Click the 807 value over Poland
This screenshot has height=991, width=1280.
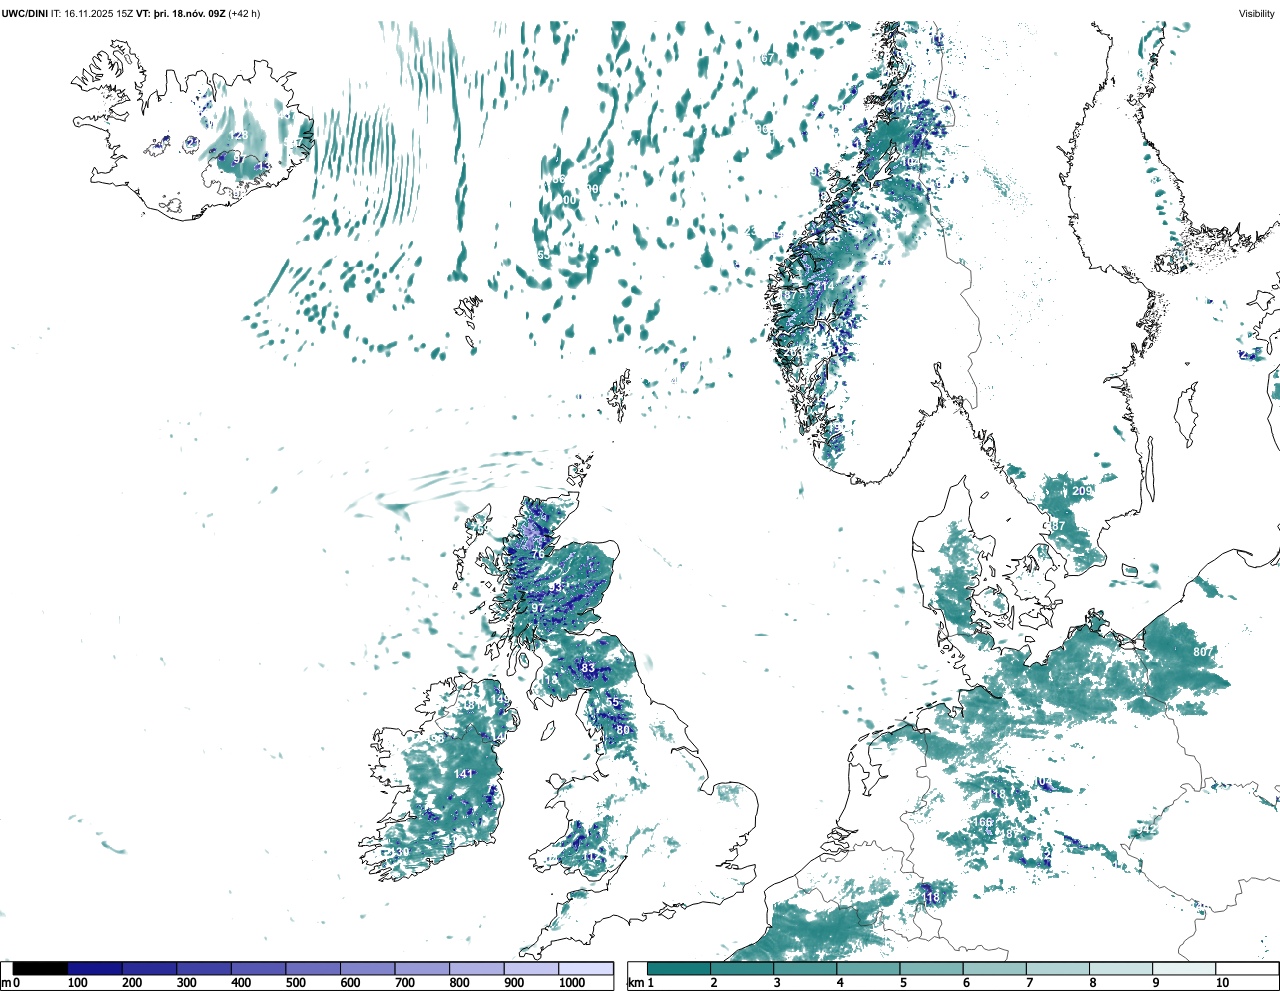[1202, 652]
